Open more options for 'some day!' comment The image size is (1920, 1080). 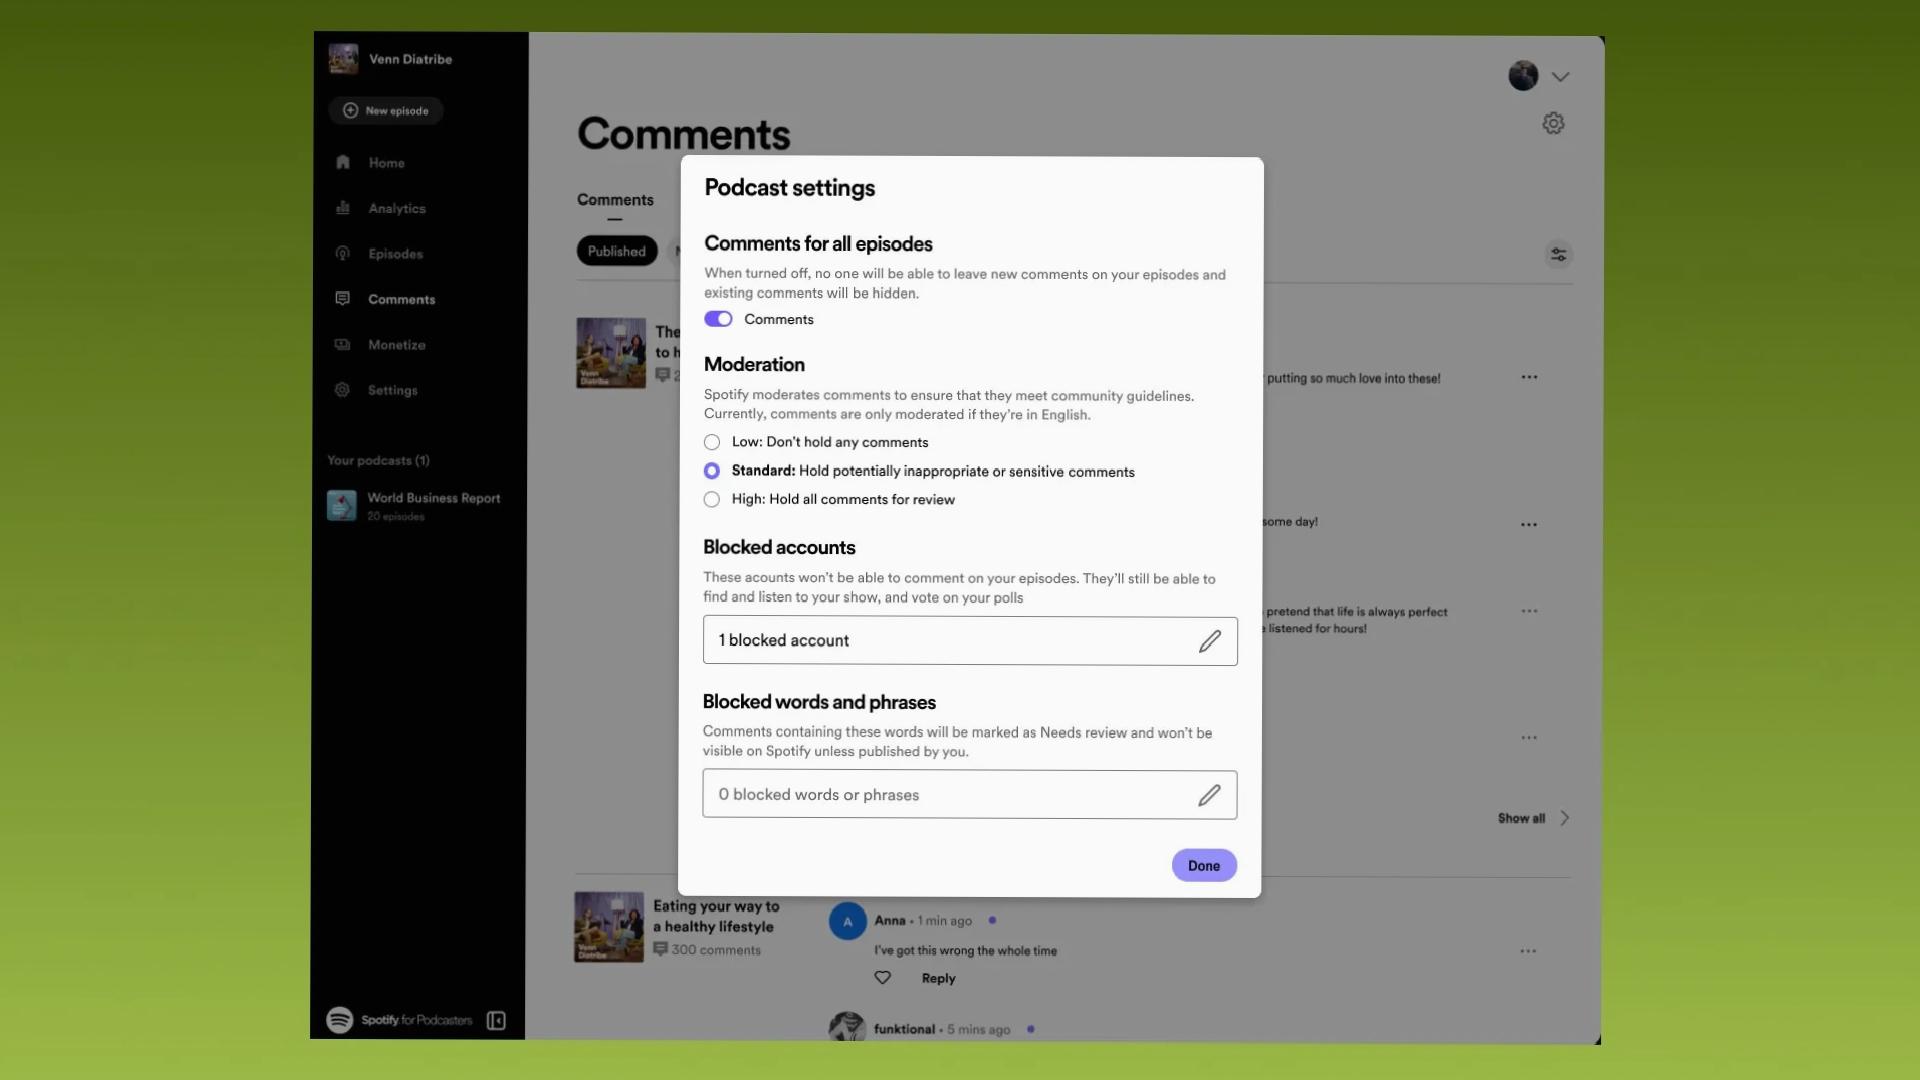click(x=1529, y=524)
